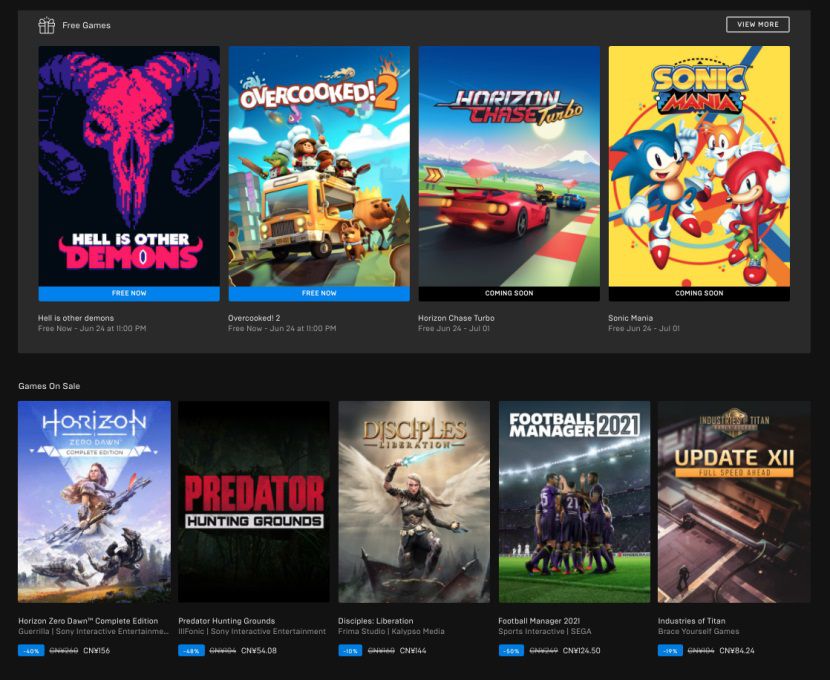The image size is (830, 680).
Task: Click COMING SOON bar under Sonic Mania cover
Action: pos(699,294)
